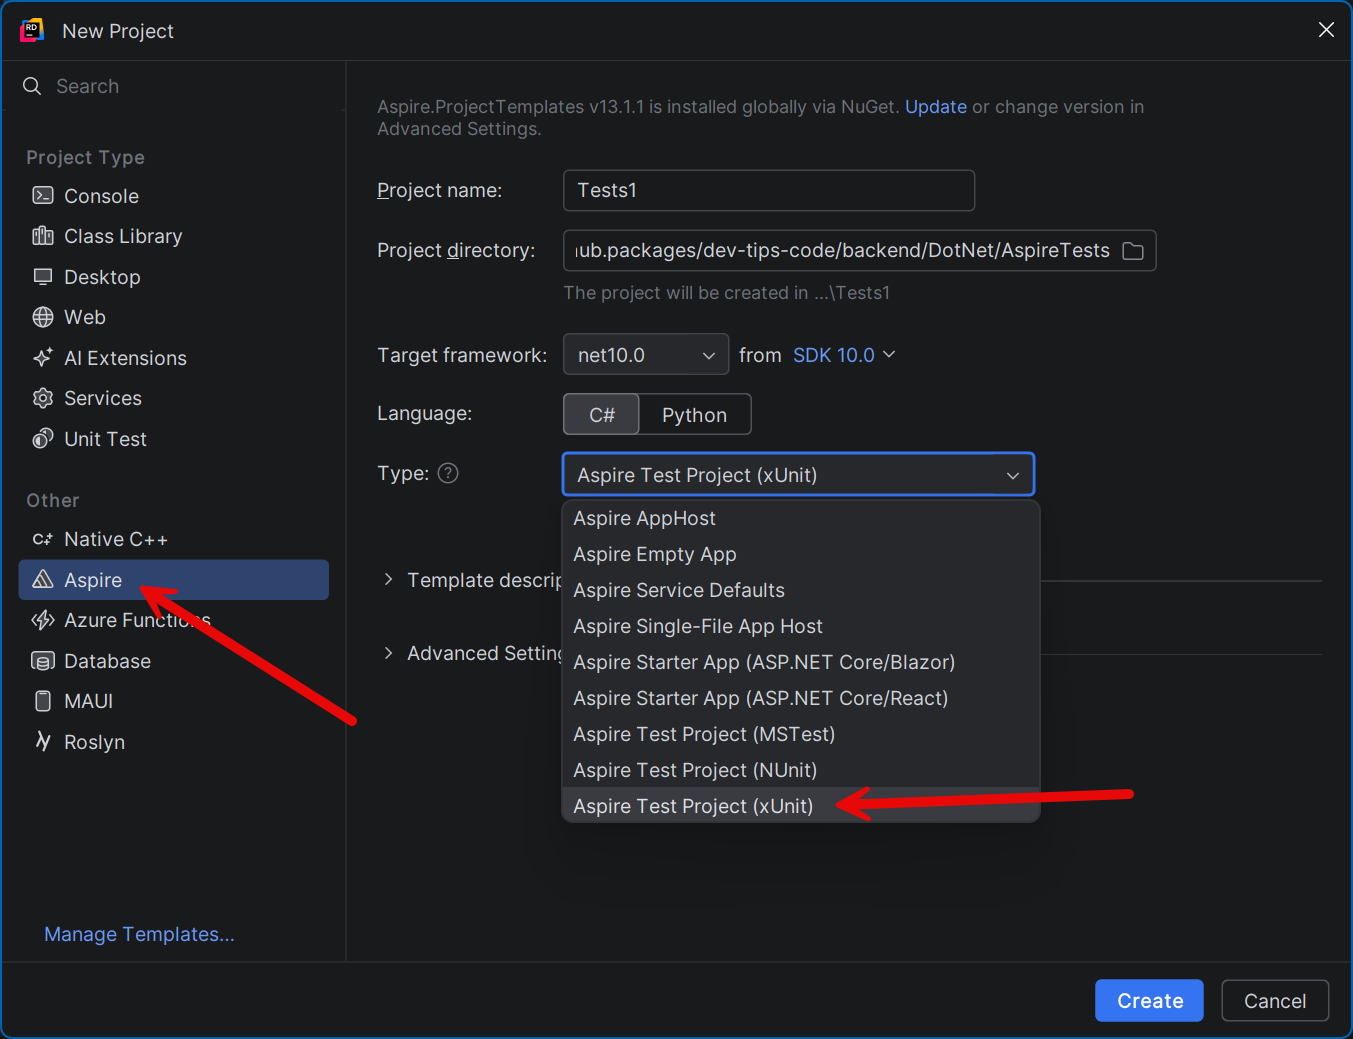This screenshot has width=1353, height=1039.
Task: Choose Aspire Test Project (MSTest)
Action: [801, 734]
